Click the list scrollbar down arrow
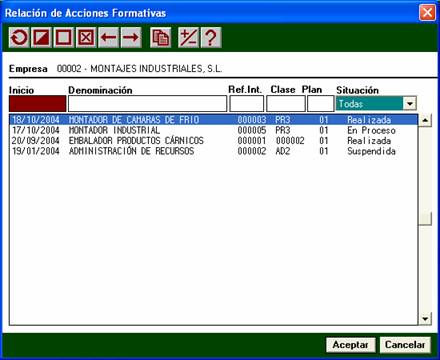 (425, 319)
